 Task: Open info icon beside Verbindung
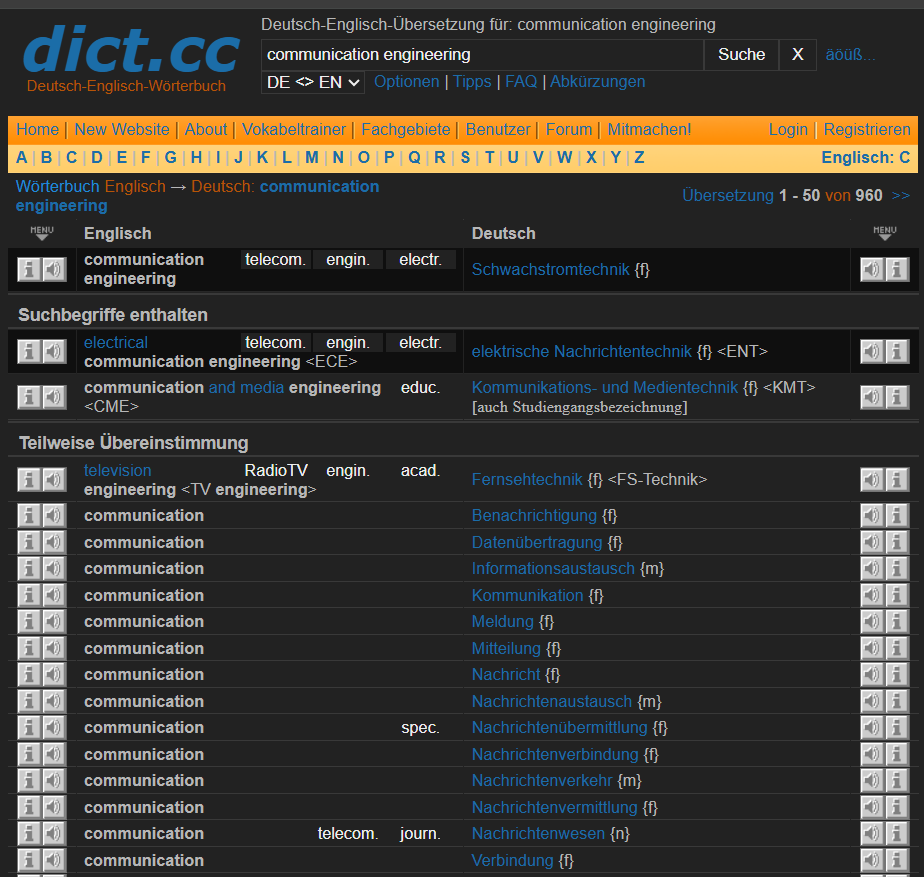[897, 860]
